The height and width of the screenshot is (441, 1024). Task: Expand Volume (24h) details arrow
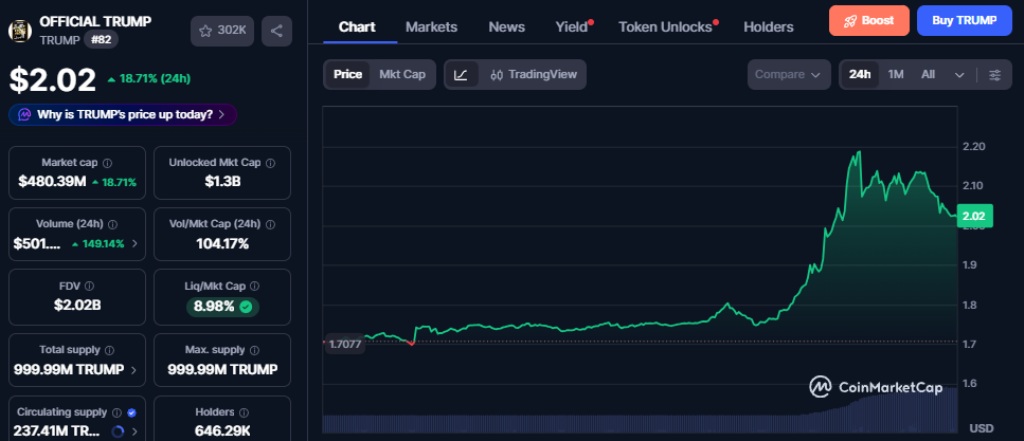pyautogui.click(x=135, y=244)
